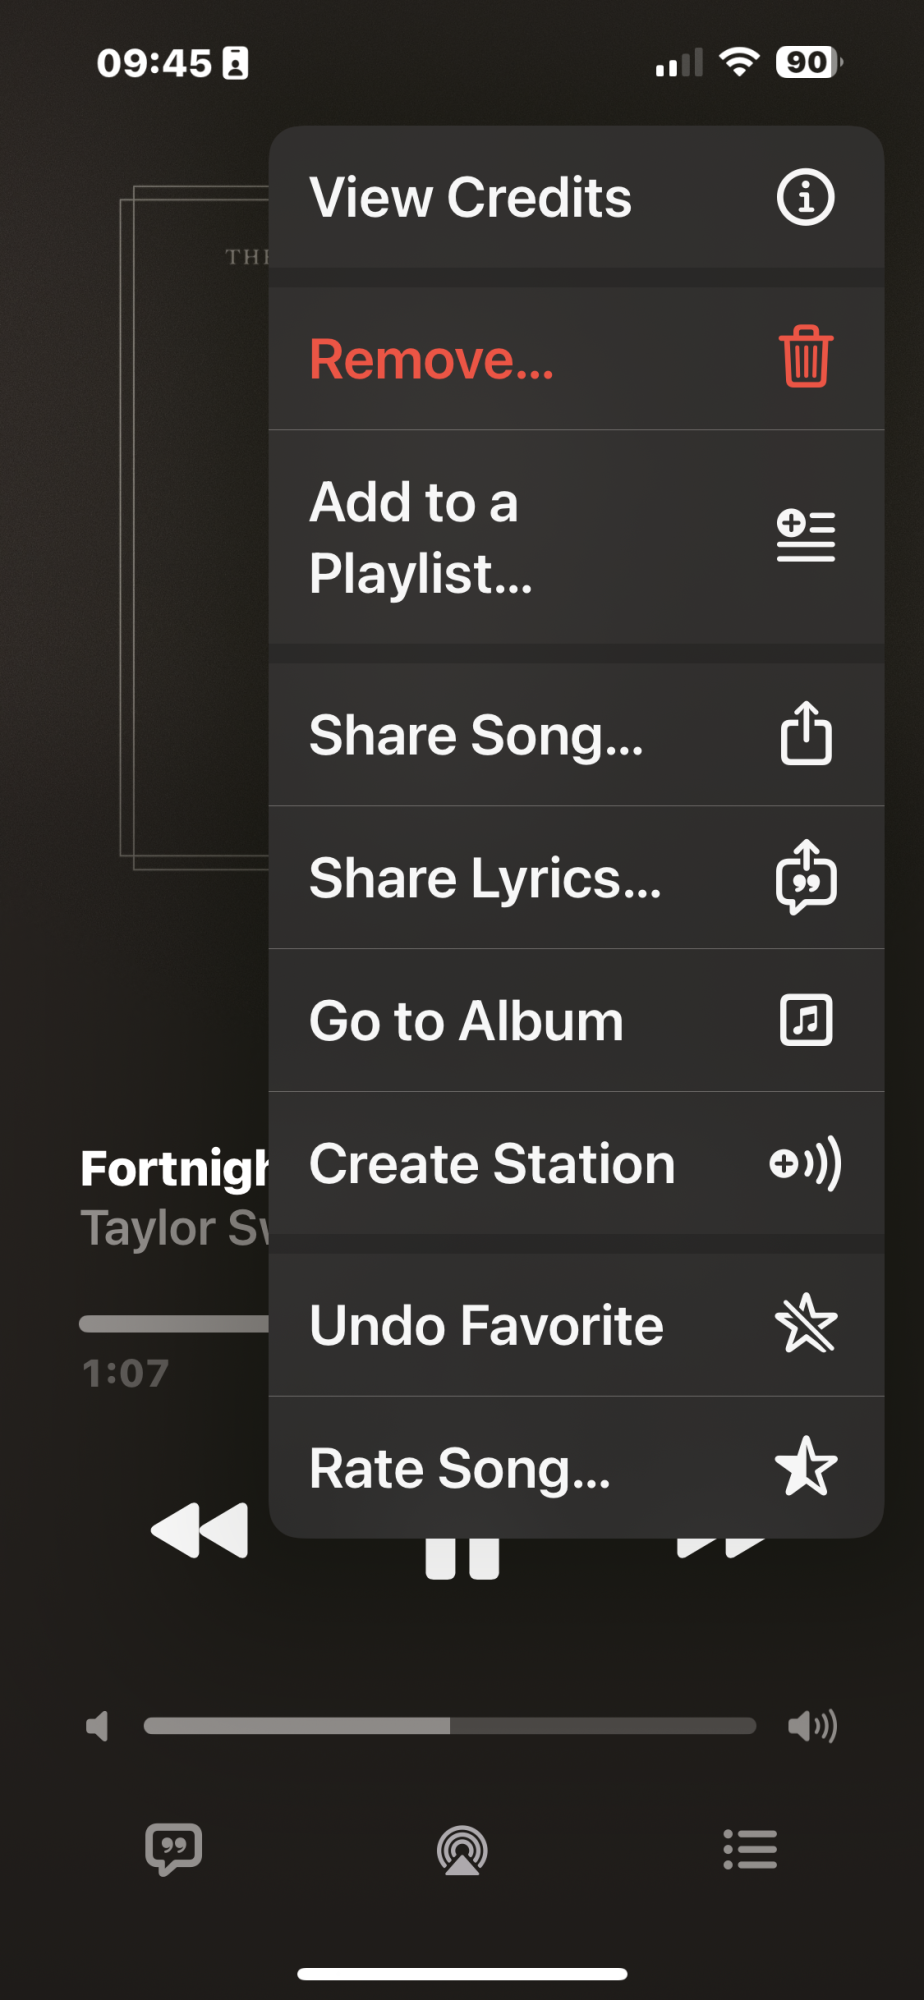Select Share Song from menu
This screenshot has width=924, height=2000.
[576, 735]
